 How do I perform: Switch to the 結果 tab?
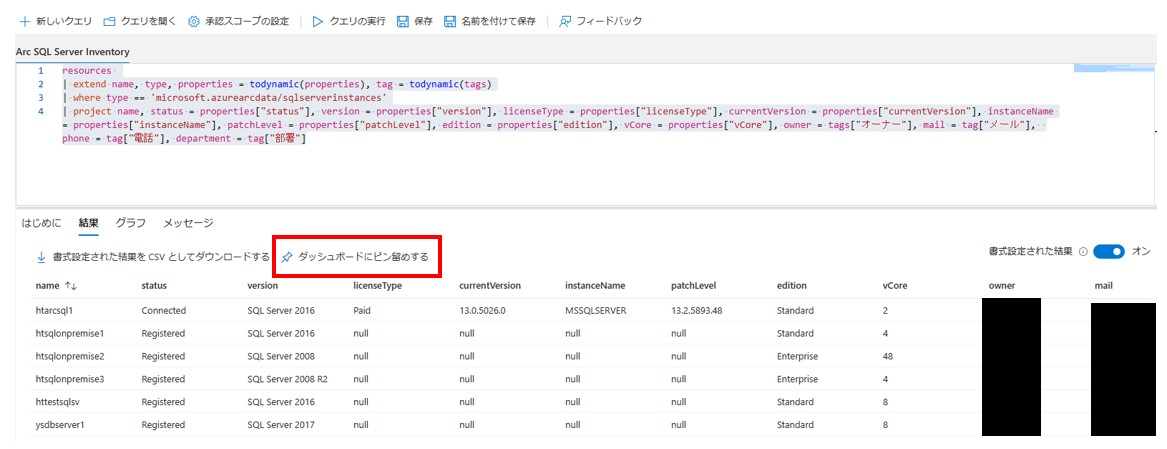[x=89, y=223]
